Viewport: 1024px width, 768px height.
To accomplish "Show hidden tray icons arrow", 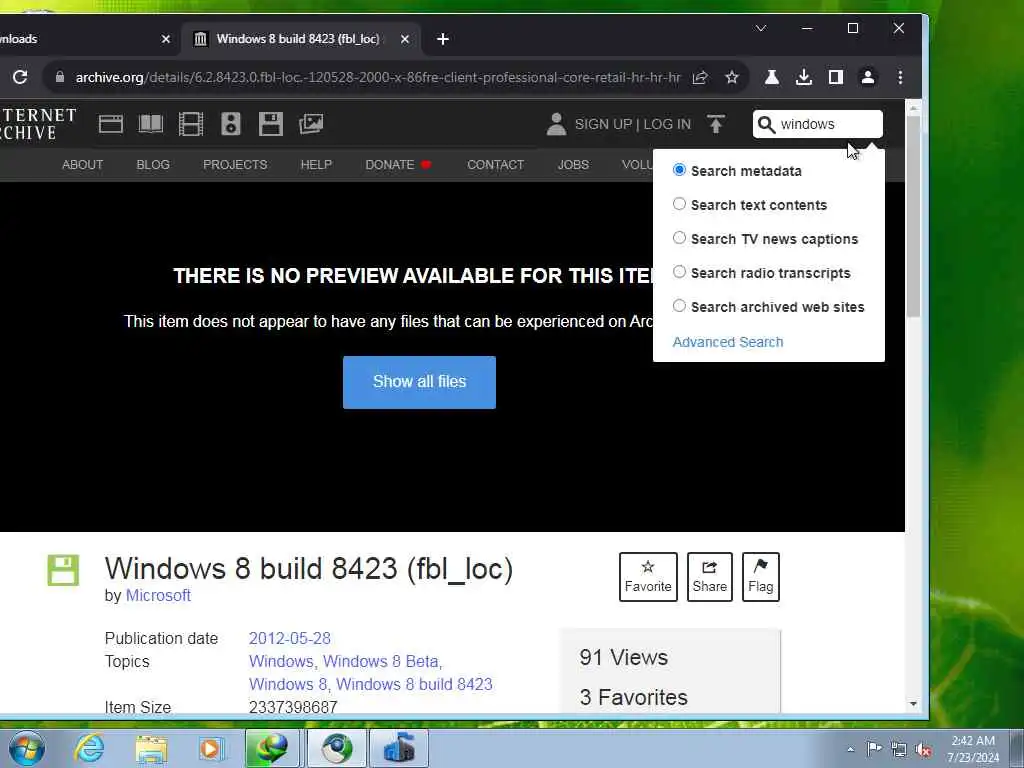I will (850, 749).
